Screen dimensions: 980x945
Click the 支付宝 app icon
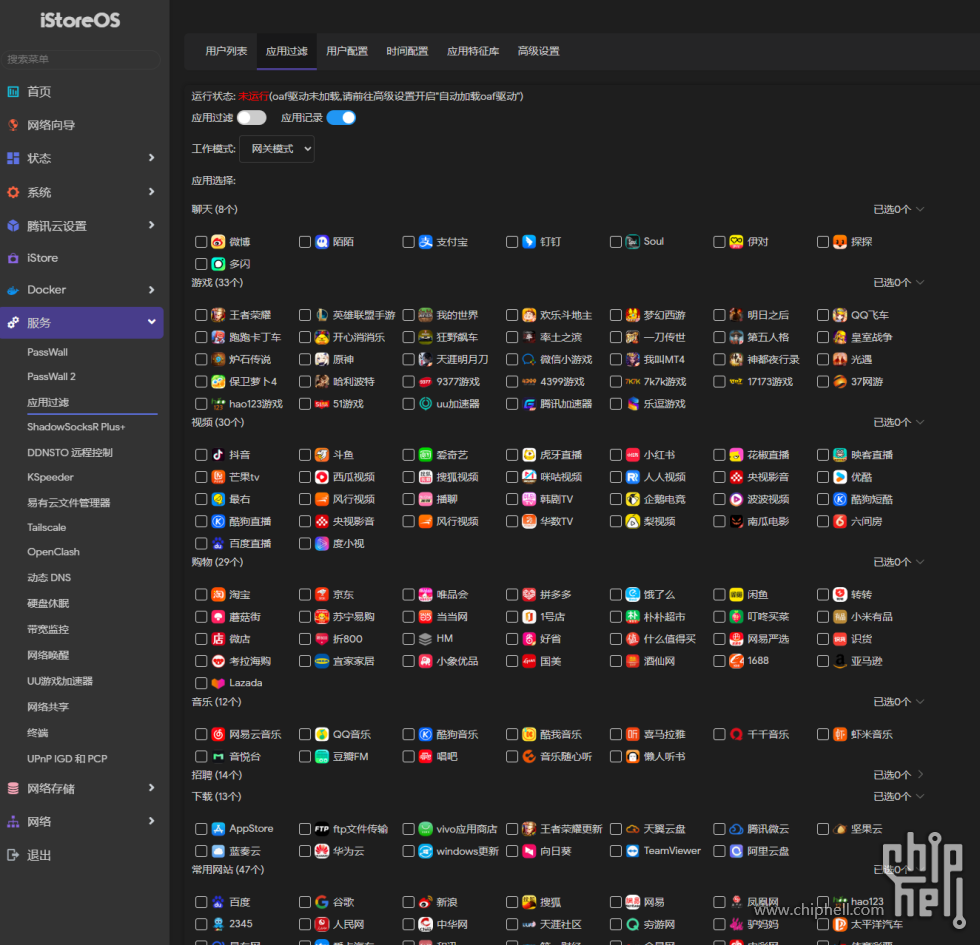(425, 242)
